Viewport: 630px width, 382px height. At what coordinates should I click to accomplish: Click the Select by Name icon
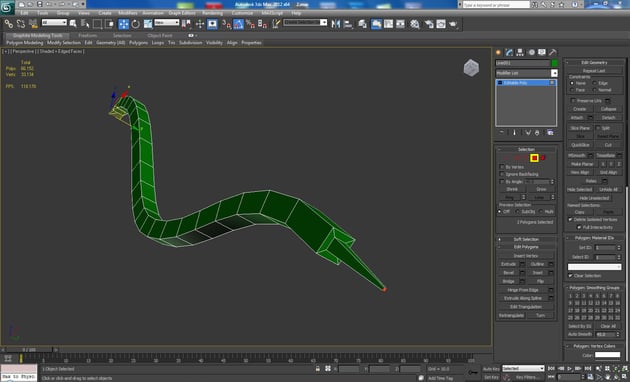point(85,24)
